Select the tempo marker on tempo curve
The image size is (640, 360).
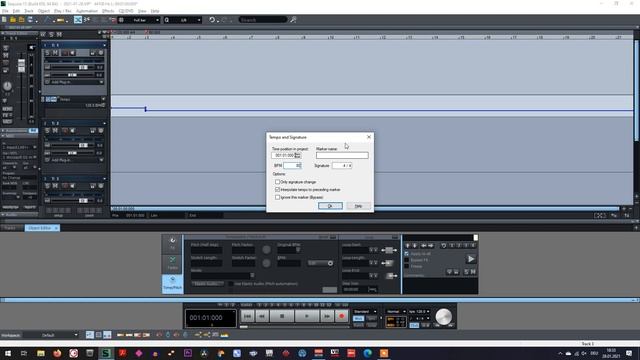tap(145, 109)
